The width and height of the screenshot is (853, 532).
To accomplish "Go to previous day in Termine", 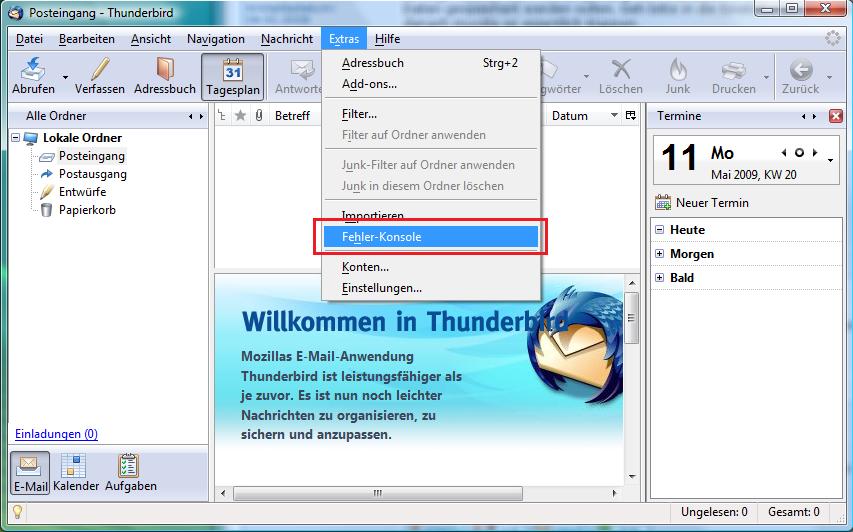I will pyautogui.click(x=783, y=153).
